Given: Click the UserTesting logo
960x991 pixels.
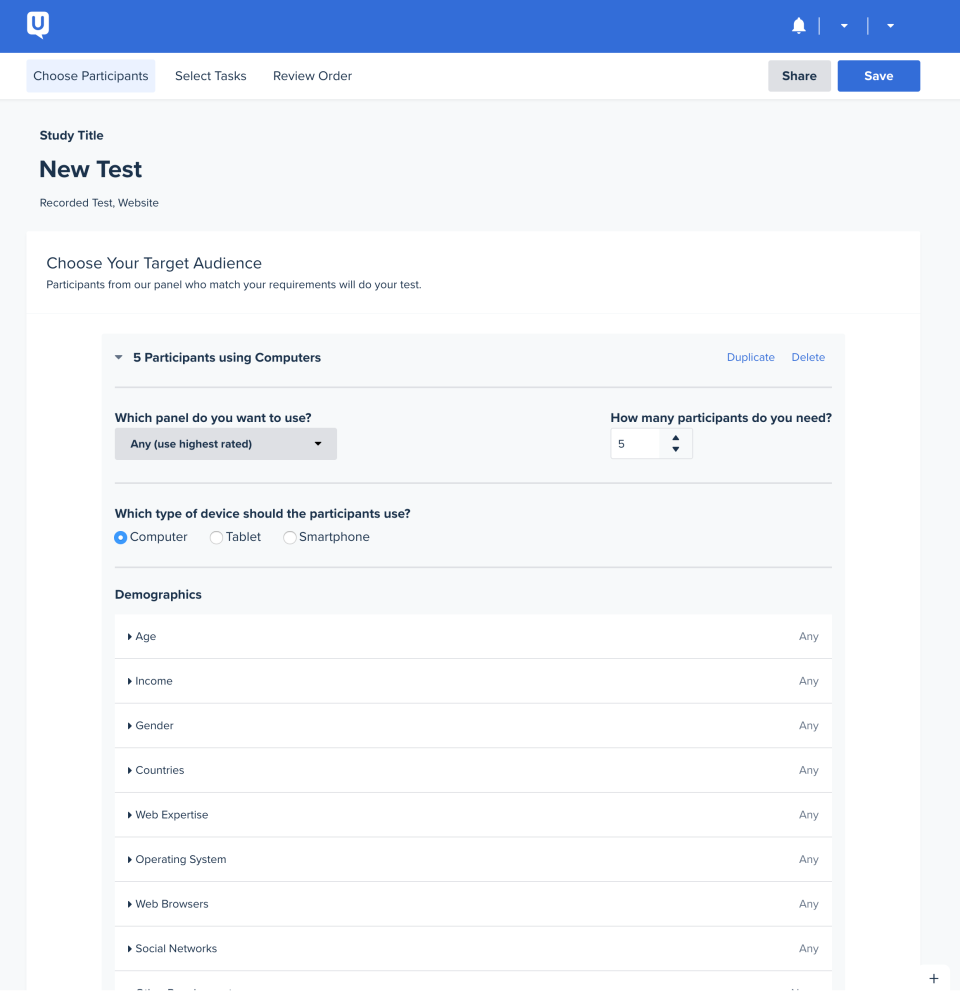Looking at the screenshot, I should coord(36,25).
